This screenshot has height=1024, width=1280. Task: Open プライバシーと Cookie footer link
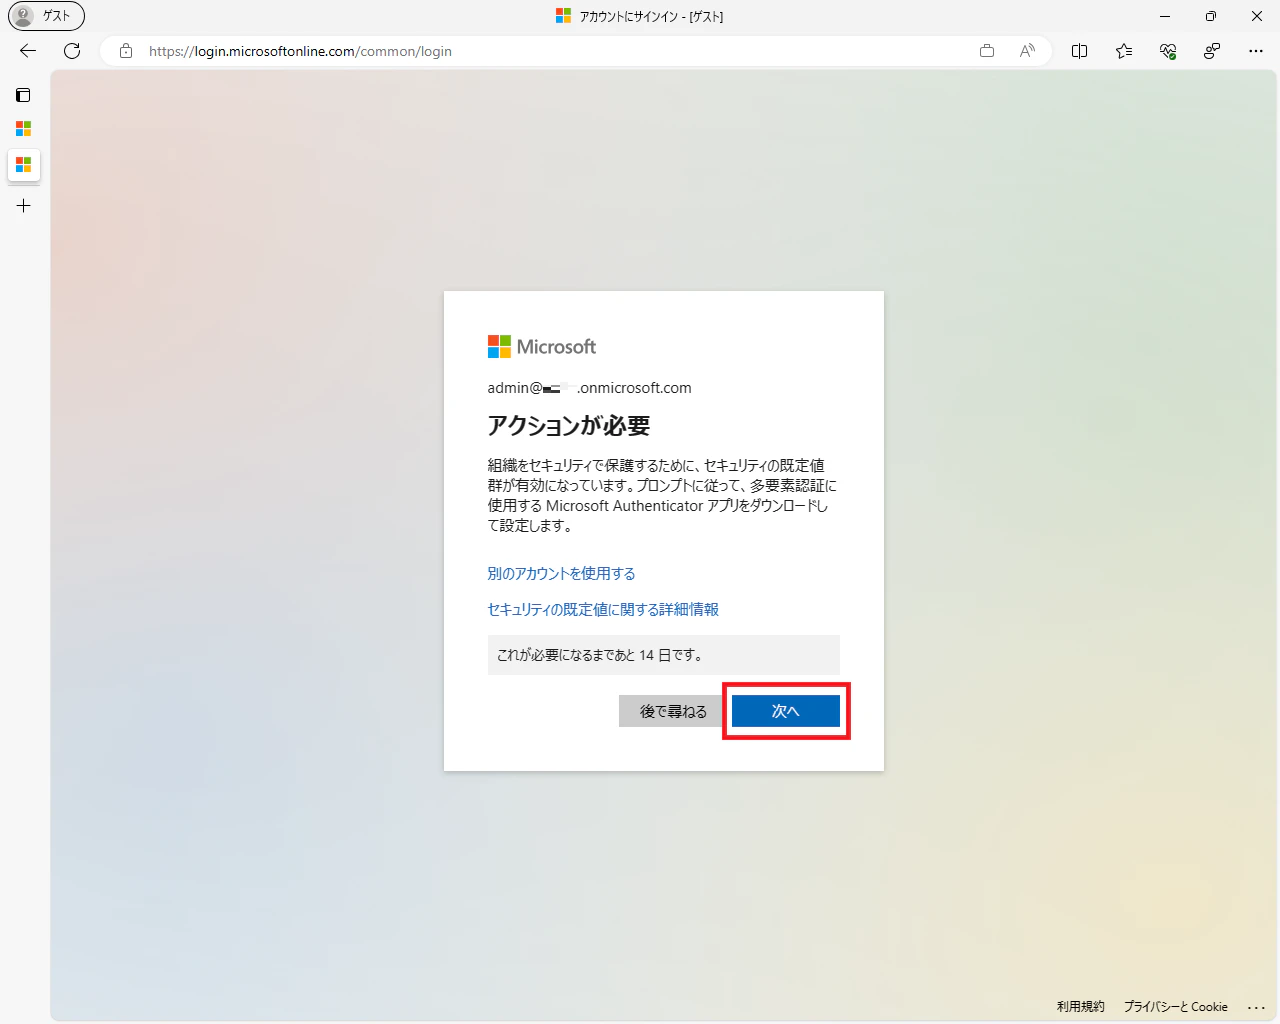(x=1175, y=1007)
